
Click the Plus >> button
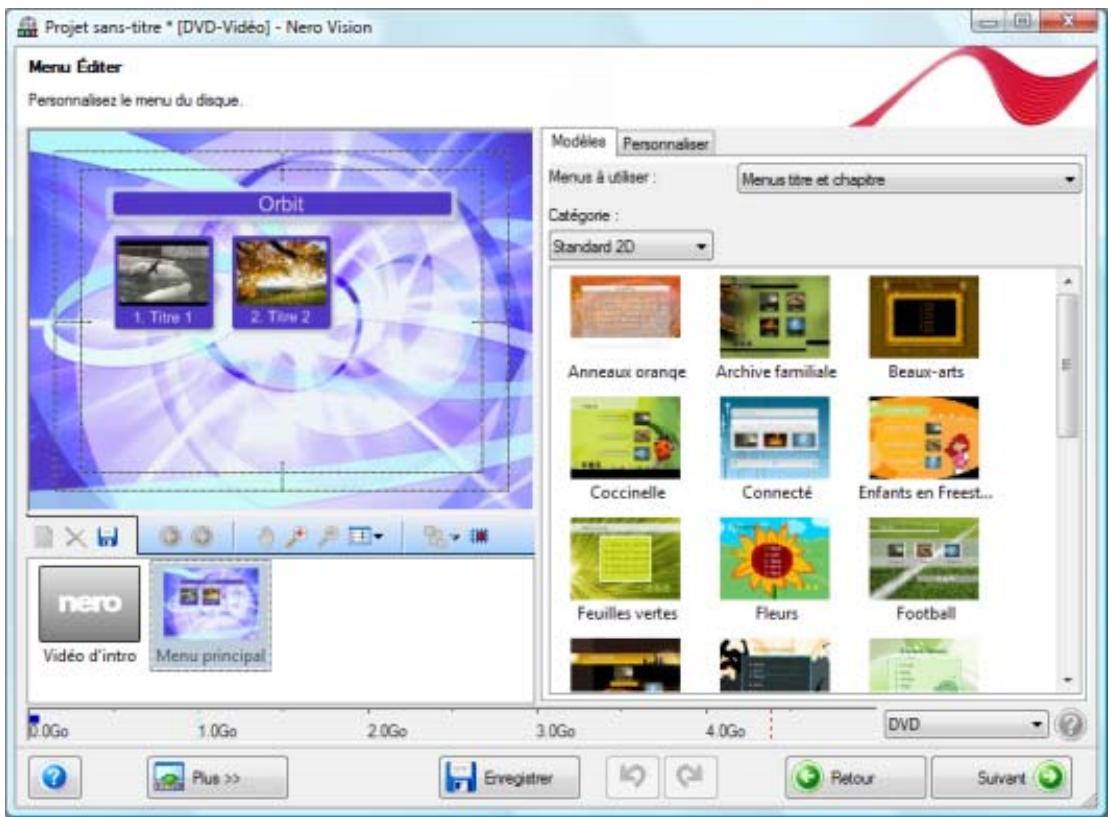217,778
